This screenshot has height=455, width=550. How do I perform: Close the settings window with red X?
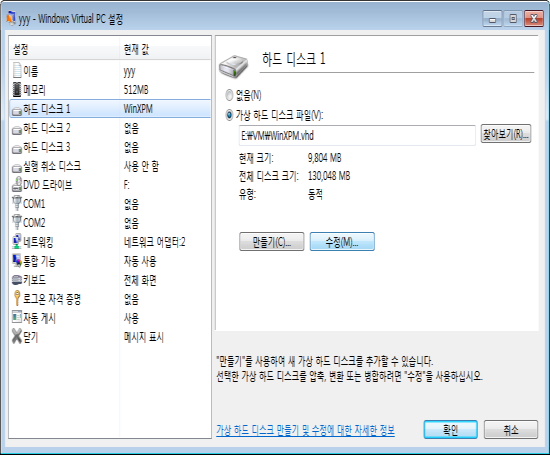(534, 19)
